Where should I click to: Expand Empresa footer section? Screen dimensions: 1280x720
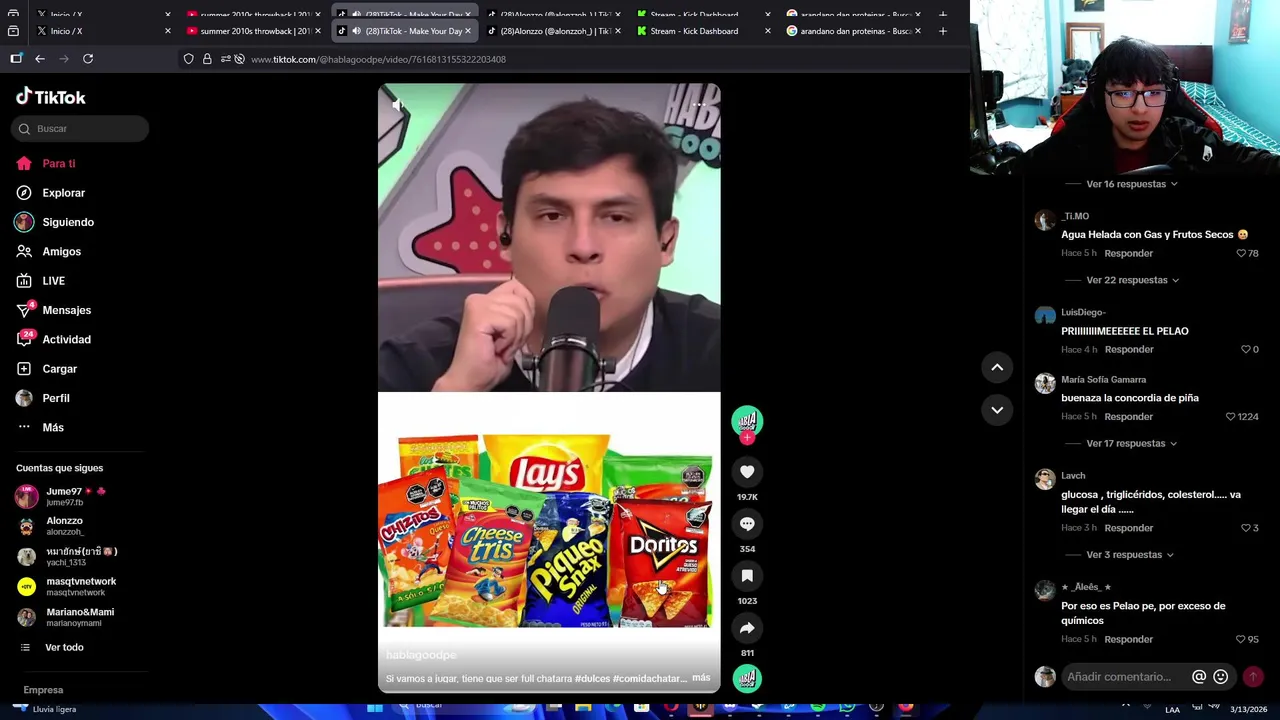(43, 690)
